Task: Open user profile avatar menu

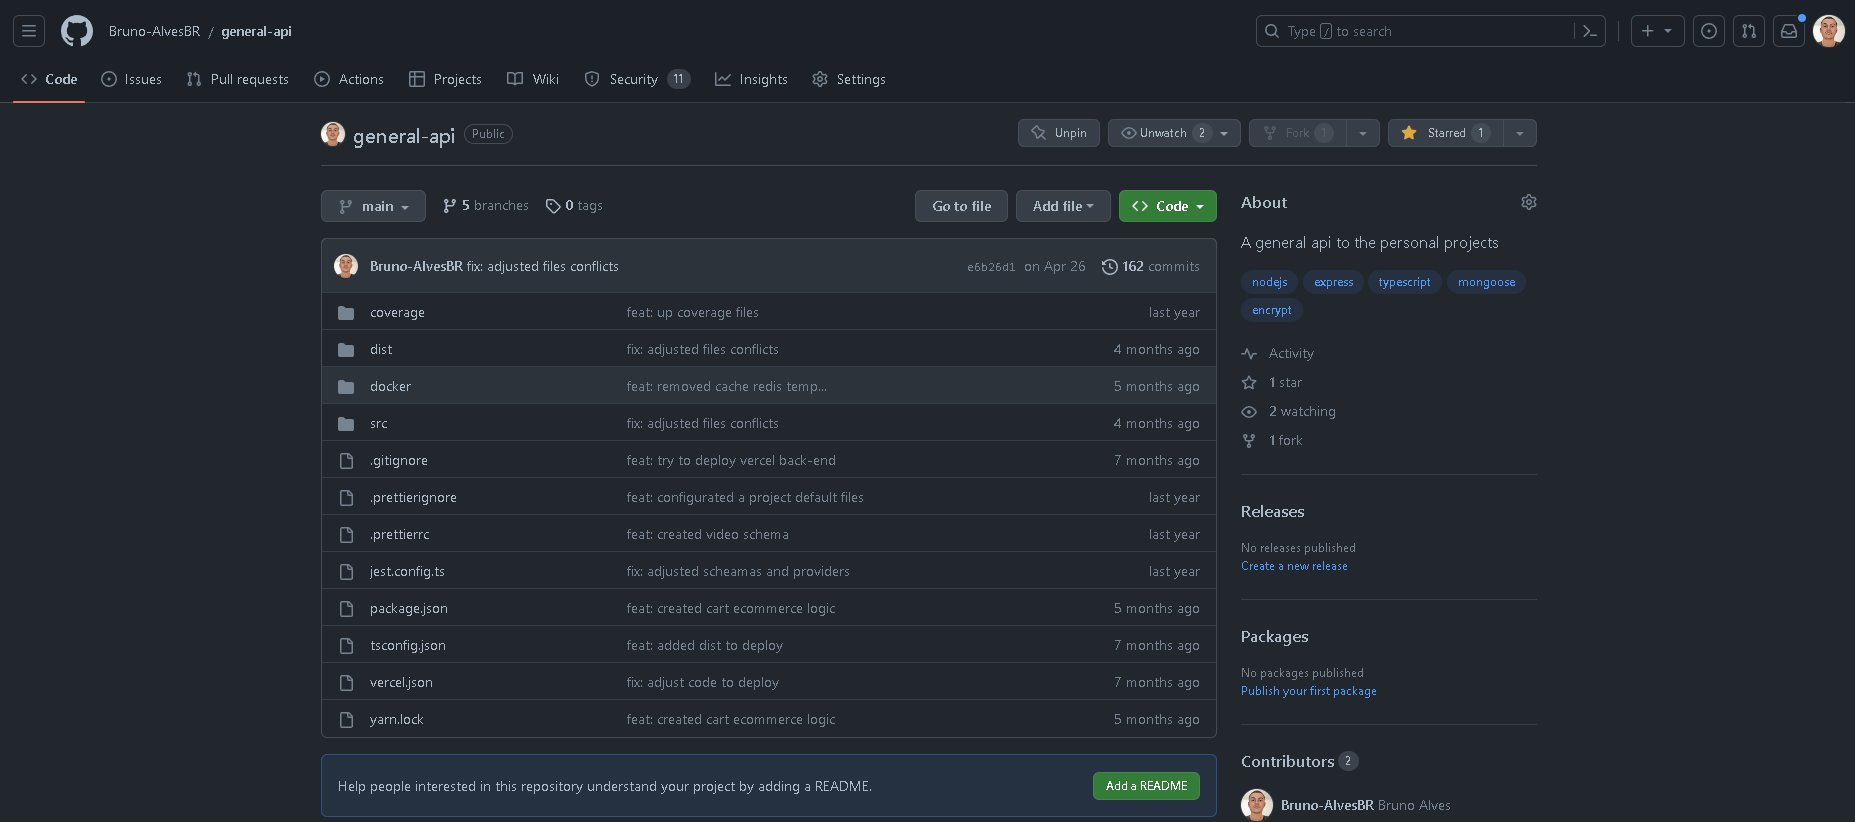Action: click(1829, 31)
